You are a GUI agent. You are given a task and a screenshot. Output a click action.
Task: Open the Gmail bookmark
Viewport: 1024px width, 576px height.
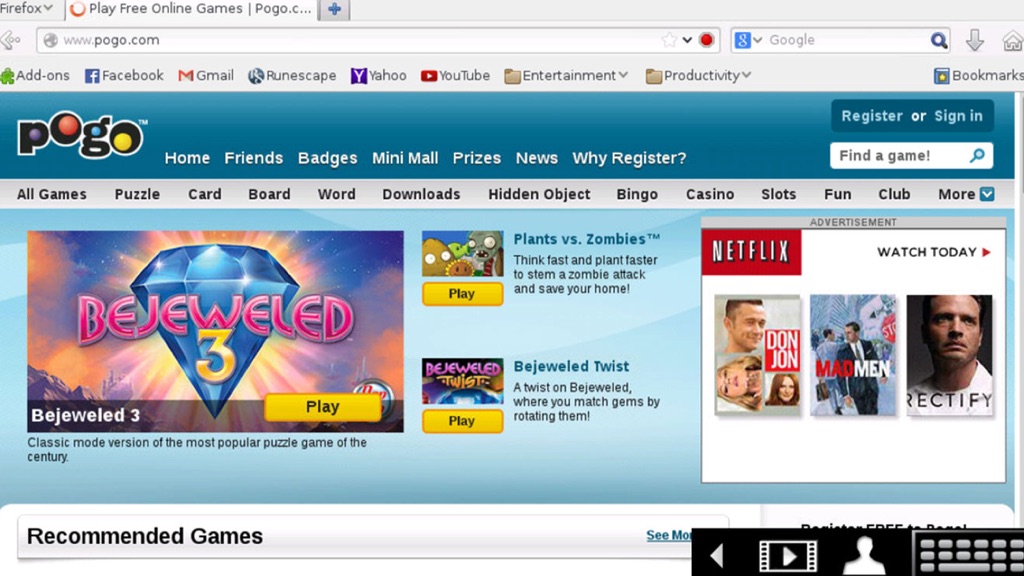point(206,76)
